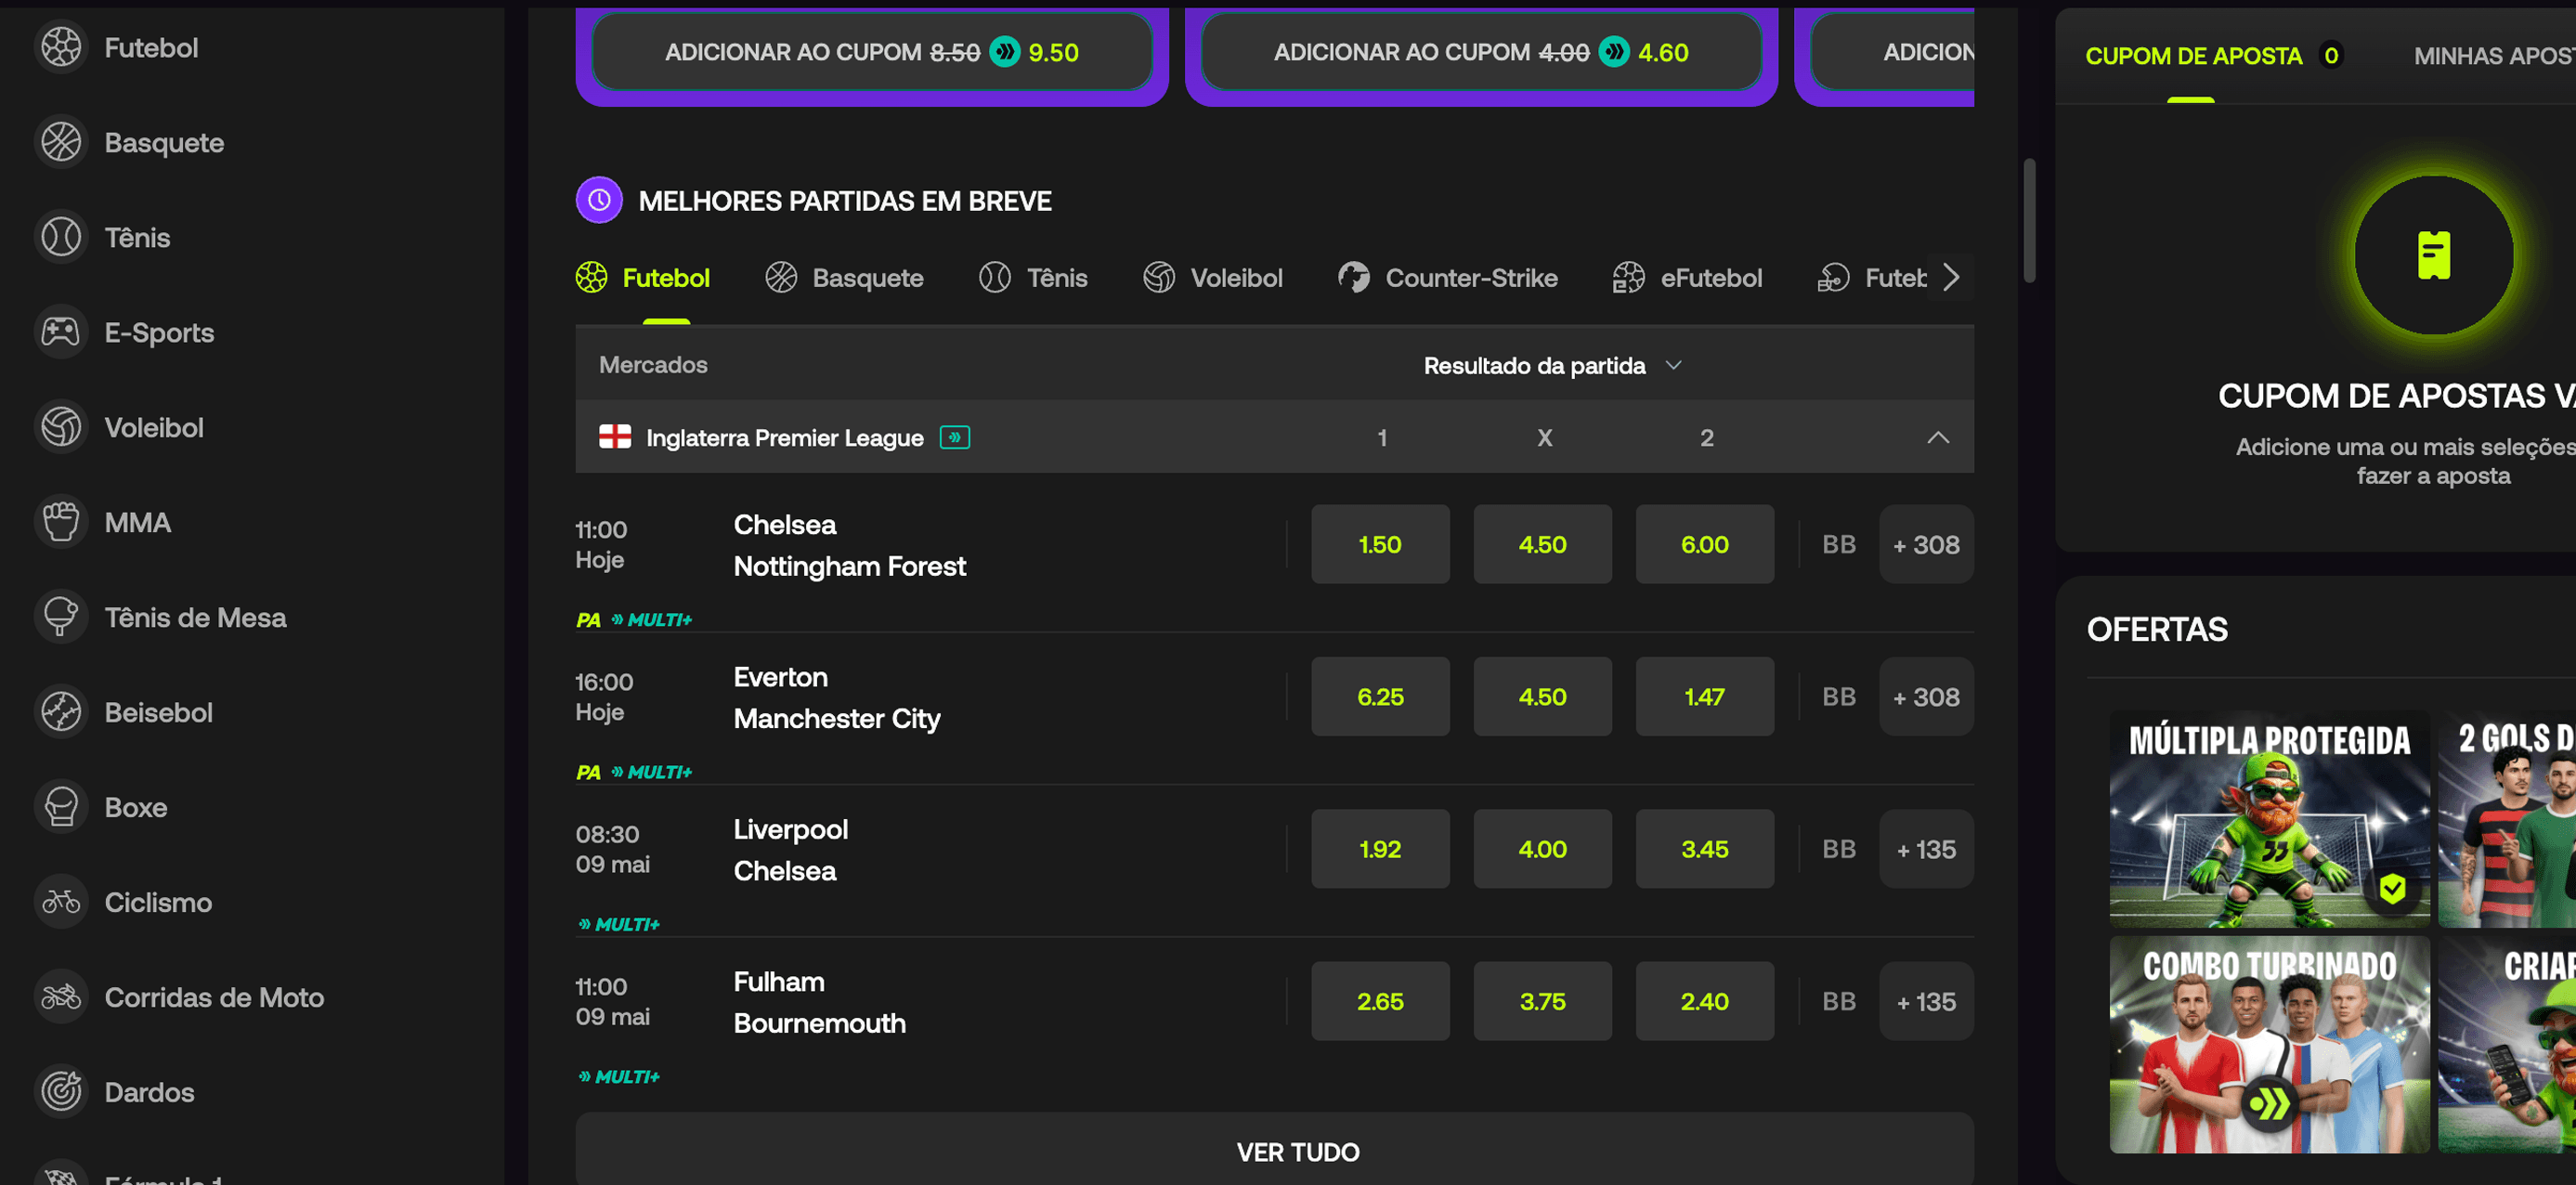The image size is (2576, 1185).
Task: Open the Múltipla Protegida offer thumbnail
Action: [x=2269, y=818]
